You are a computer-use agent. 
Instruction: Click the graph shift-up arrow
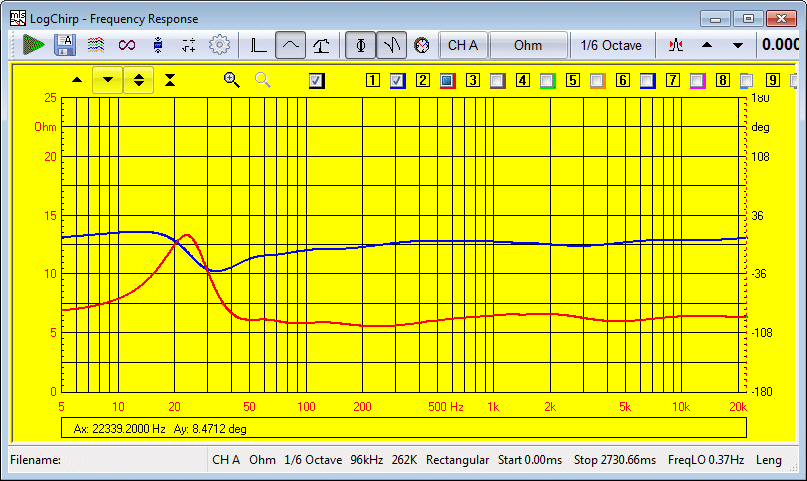(x=77, y=80)
